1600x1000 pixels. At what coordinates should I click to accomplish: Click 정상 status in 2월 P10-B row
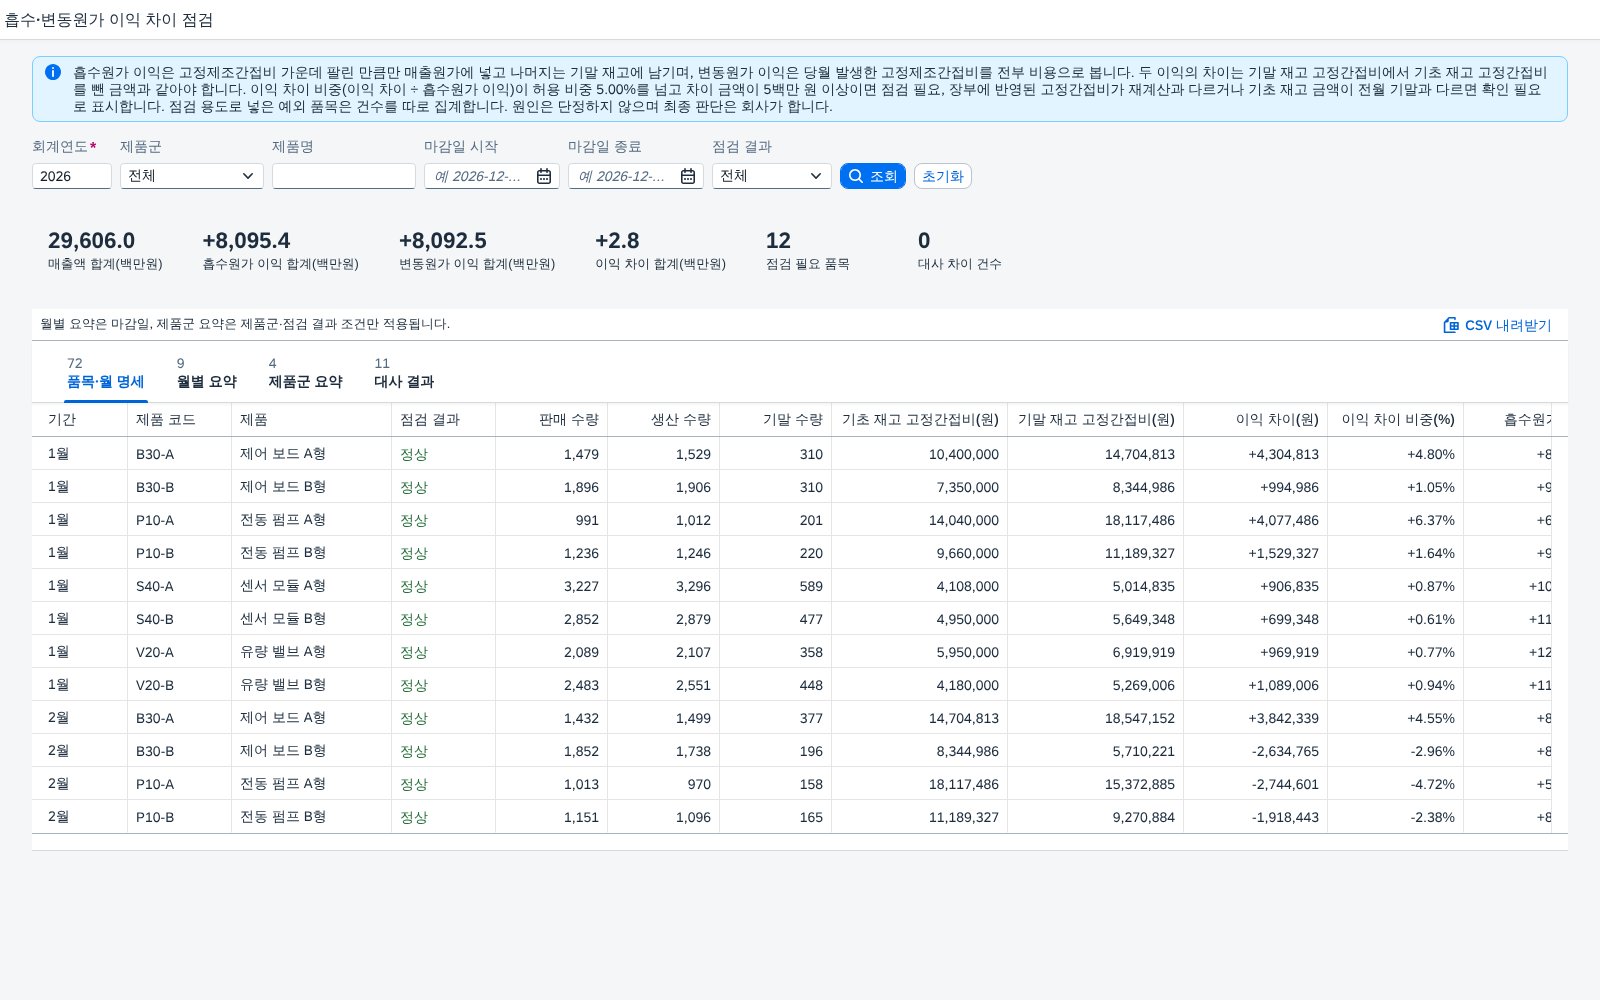(x=414, y=817)
